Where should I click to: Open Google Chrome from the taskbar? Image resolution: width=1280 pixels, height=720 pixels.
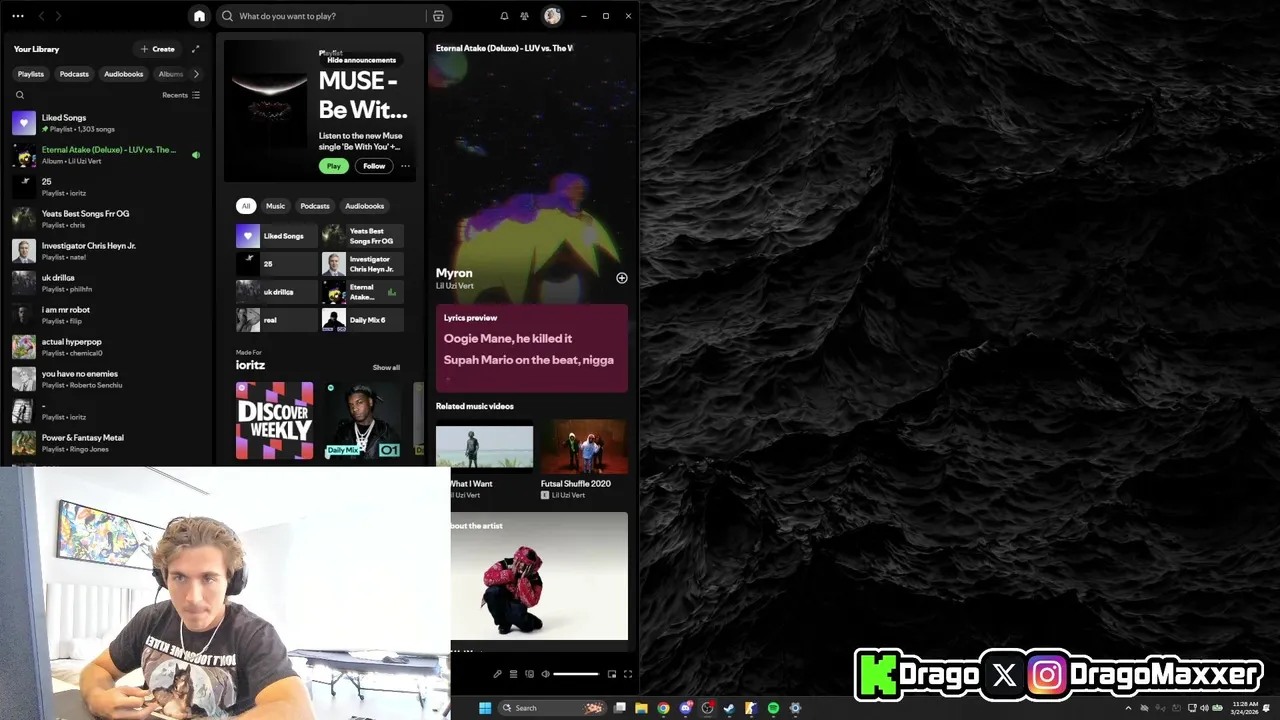pos(663,708)
